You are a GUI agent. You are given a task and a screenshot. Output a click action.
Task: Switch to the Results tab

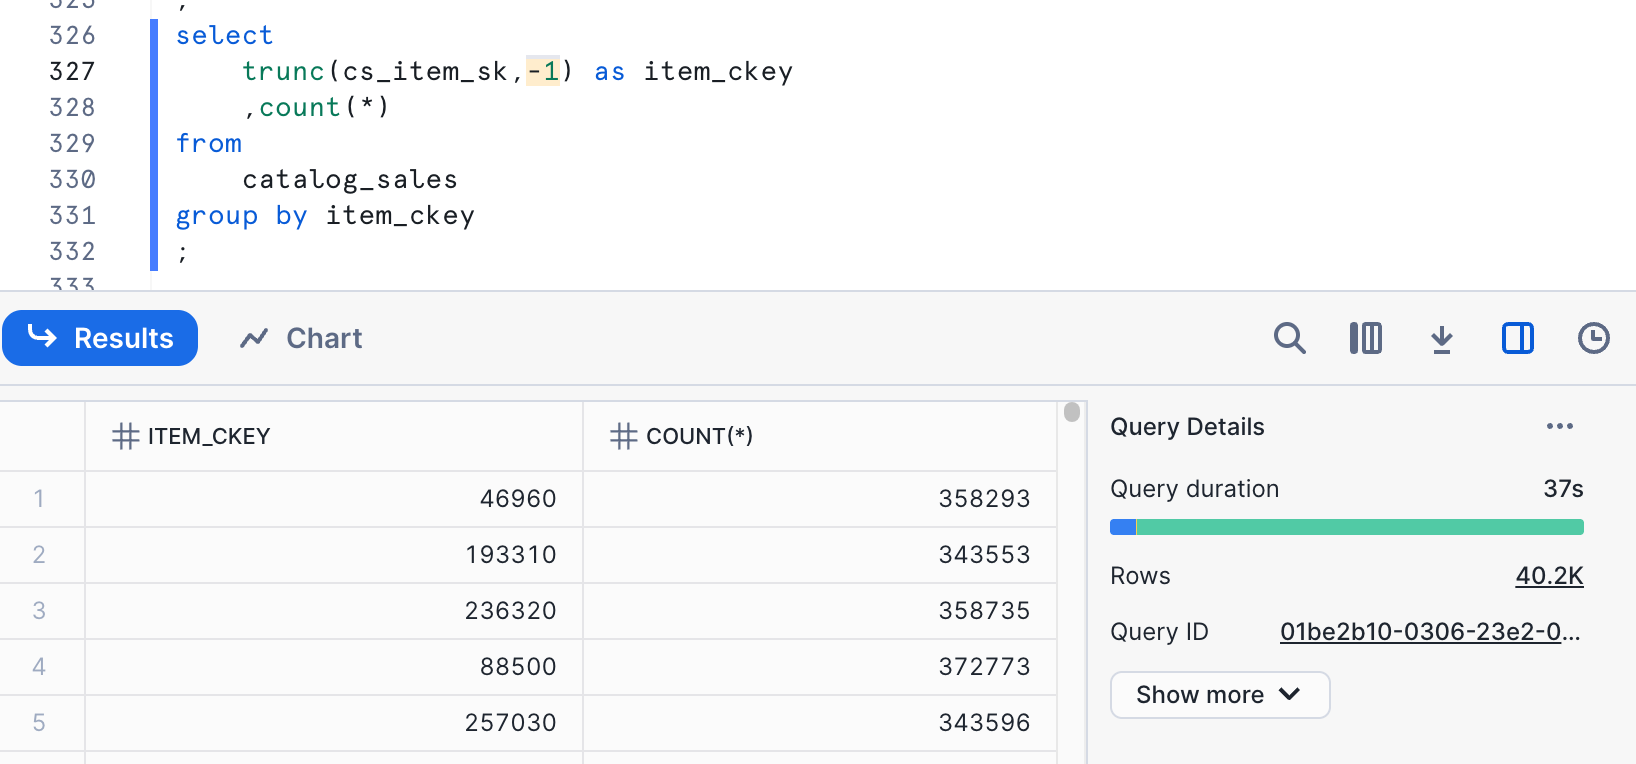pos(100,339)
